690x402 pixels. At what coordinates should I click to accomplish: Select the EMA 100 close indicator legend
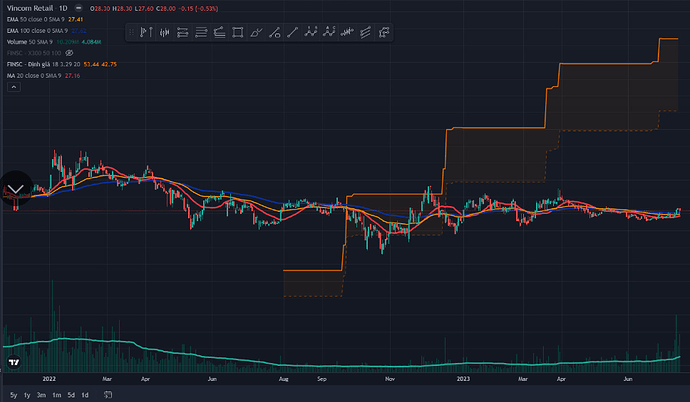(37, 31)
